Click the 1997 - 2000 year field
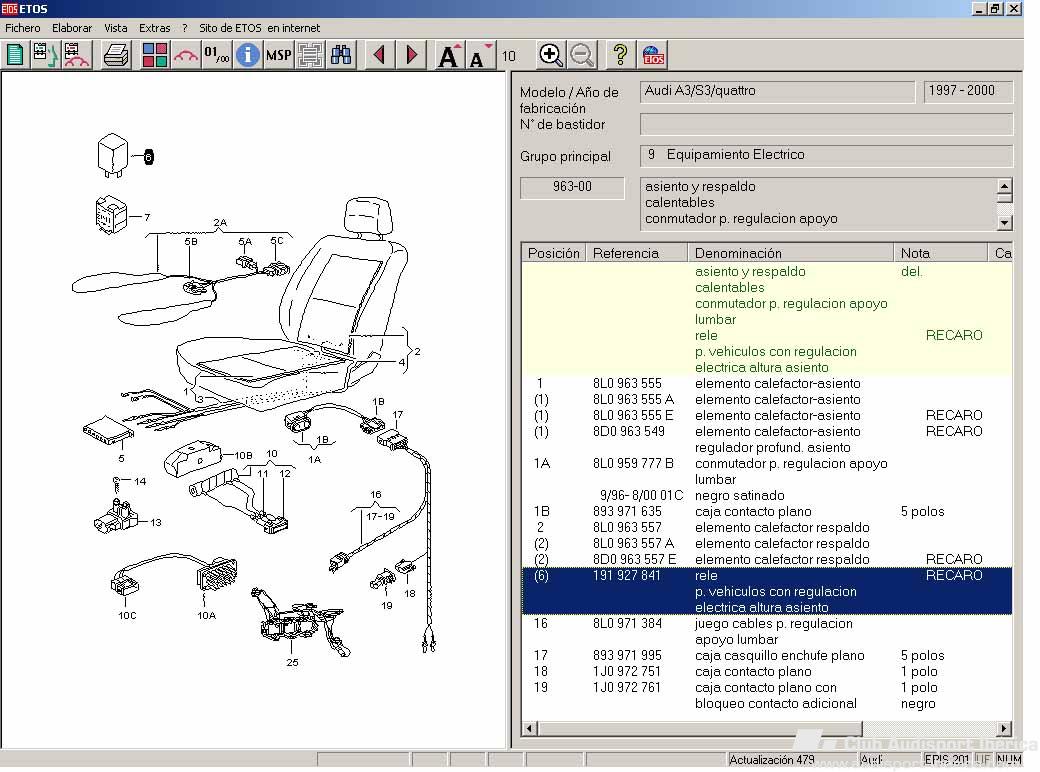The width and height of the screenshot is (1040, 772). click(968, 91)
